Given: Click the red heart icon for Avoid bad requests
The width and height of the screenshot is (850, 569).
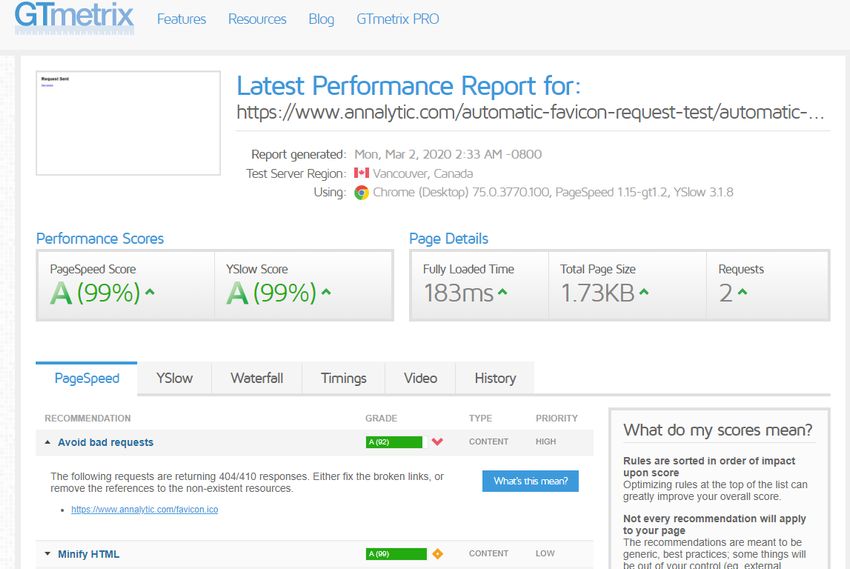Looking at the screenshot, I should coord(437,442).
